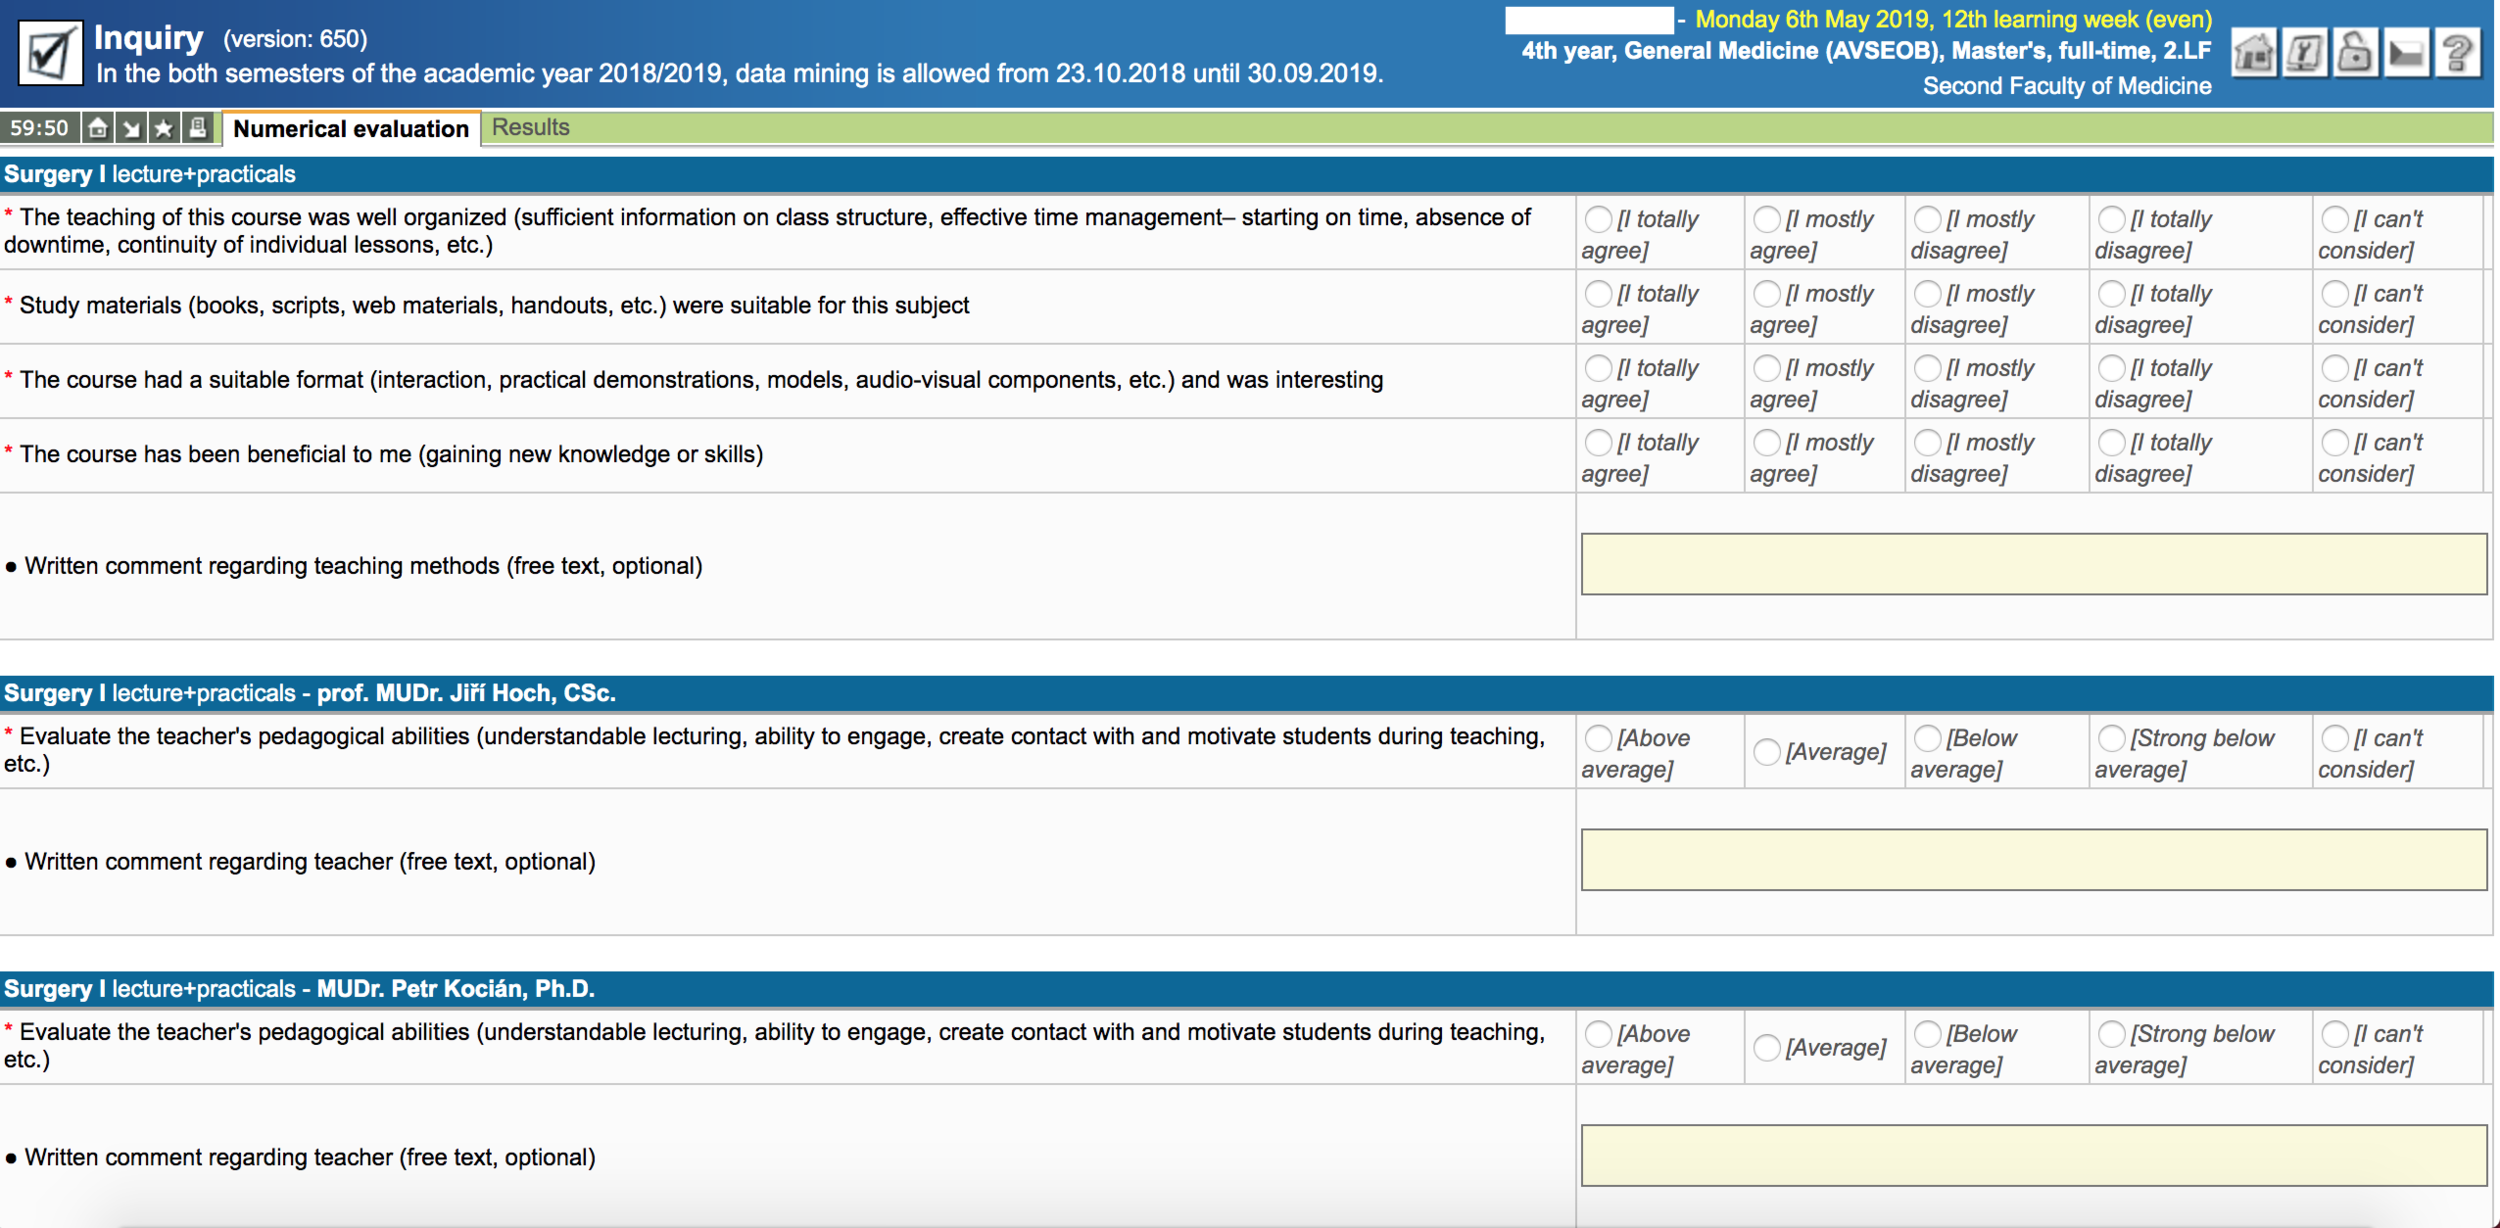Open help question mark icon

point(2458,52)
